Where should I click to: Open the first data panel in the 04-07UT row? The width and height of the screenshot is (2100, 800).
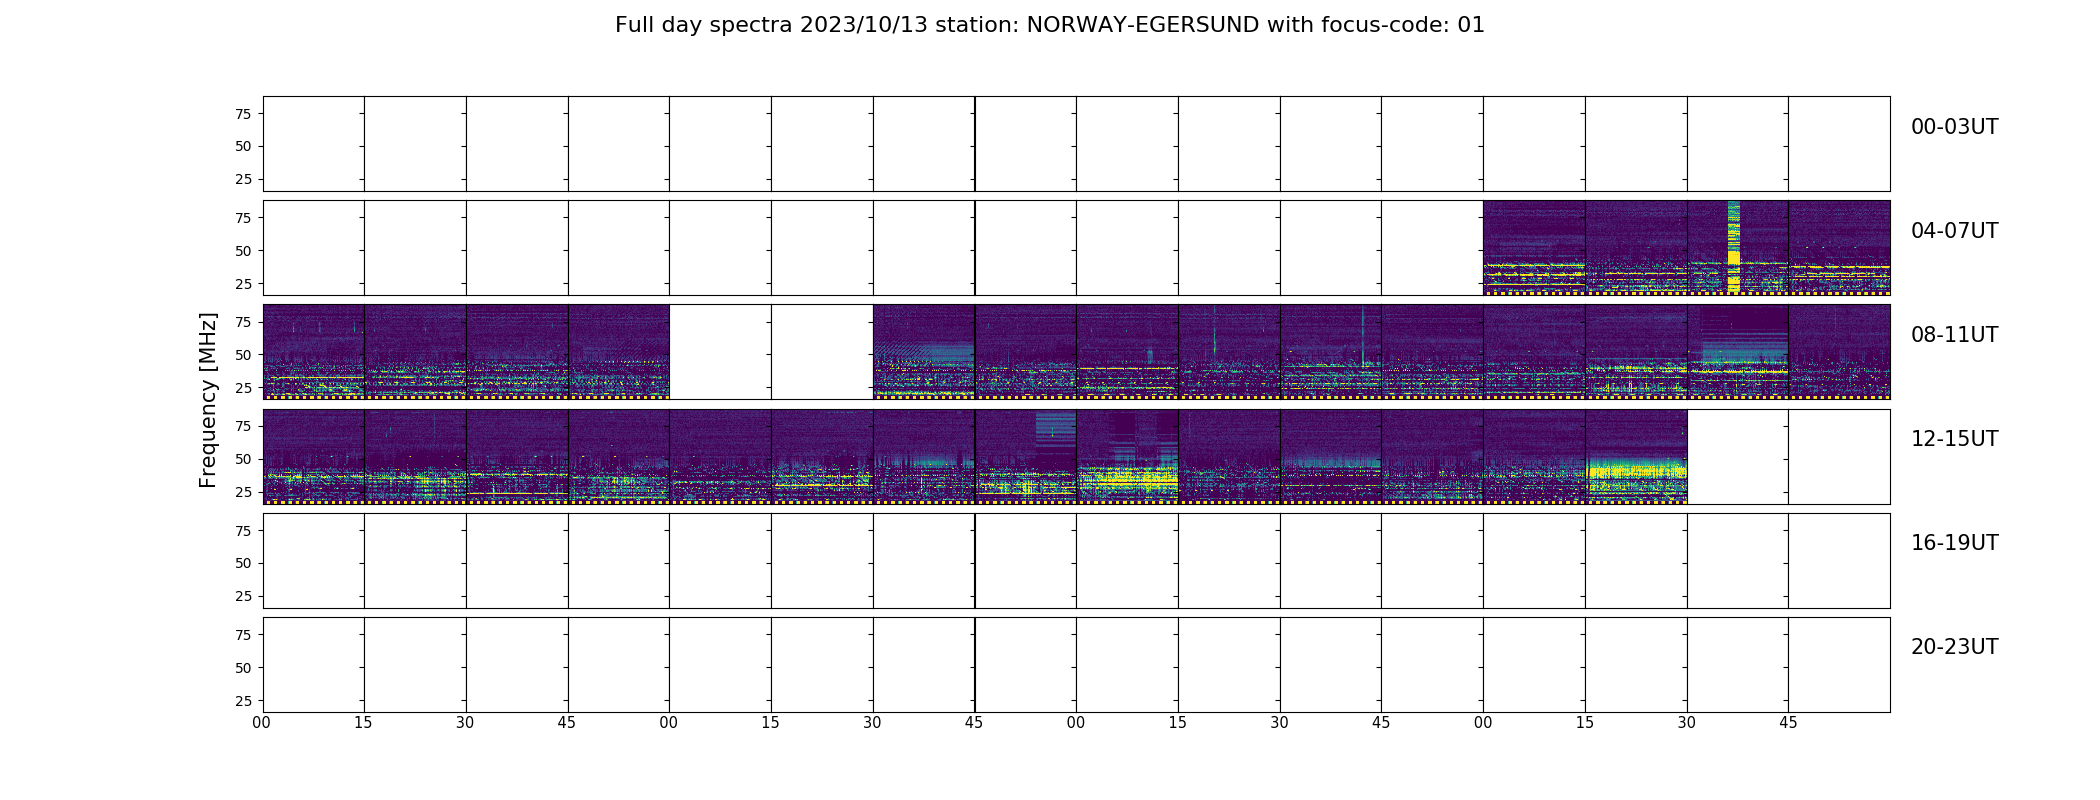point(1534,247)
